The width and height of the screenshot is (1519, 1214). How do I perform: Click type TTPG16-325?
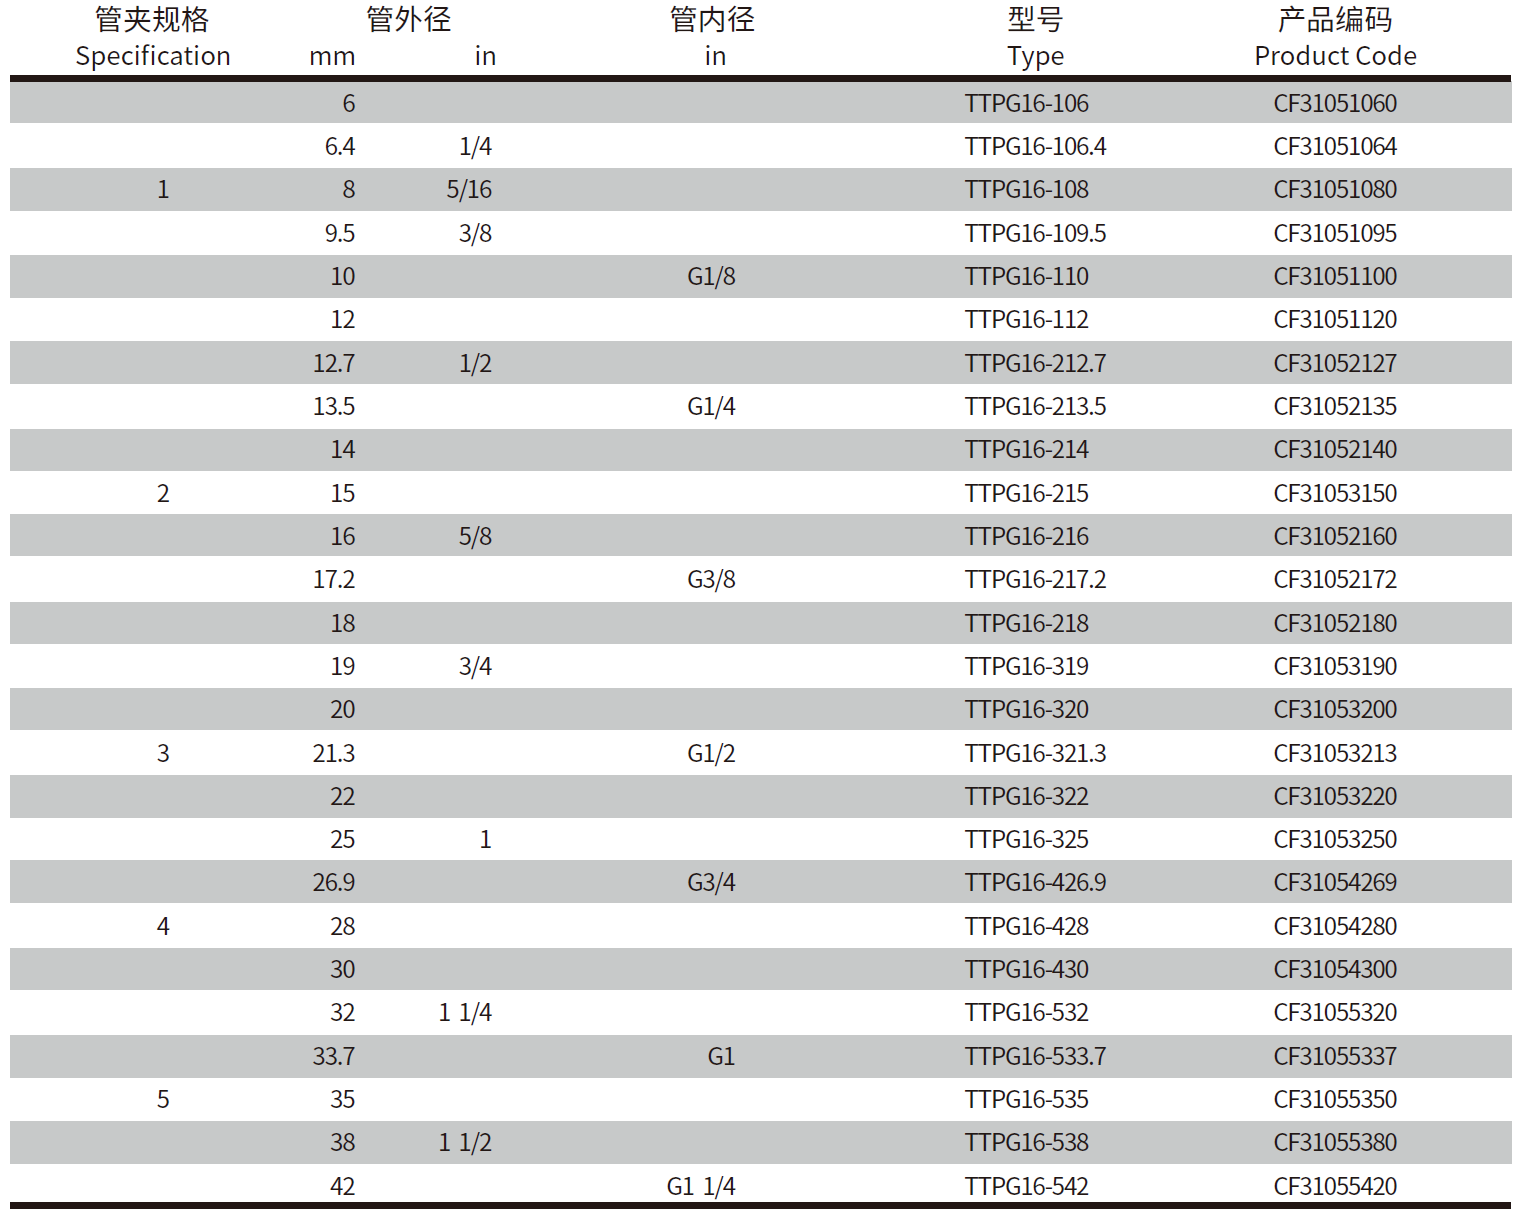(1026, 839)
